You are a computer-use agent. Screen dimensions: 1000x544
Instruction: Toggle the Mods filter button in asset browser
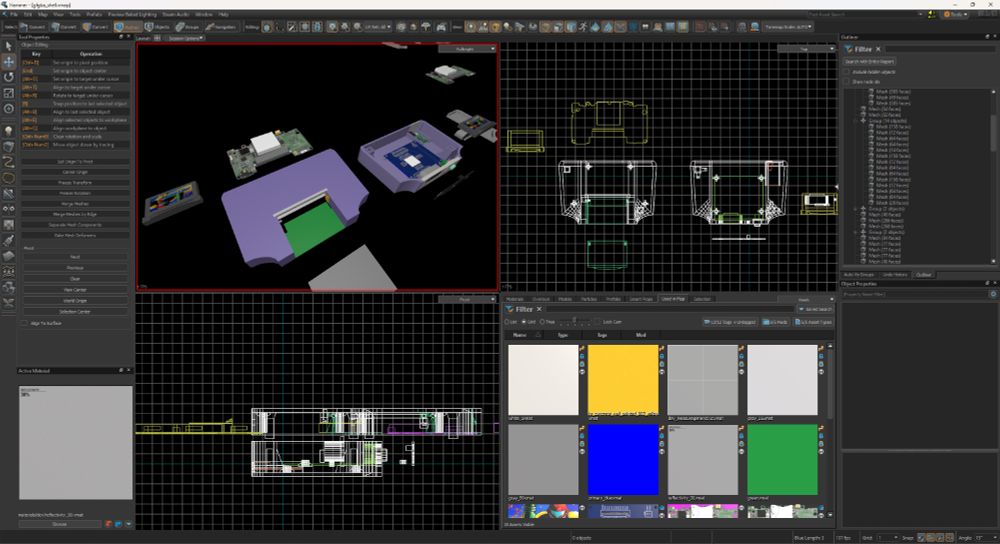(775, 322)
